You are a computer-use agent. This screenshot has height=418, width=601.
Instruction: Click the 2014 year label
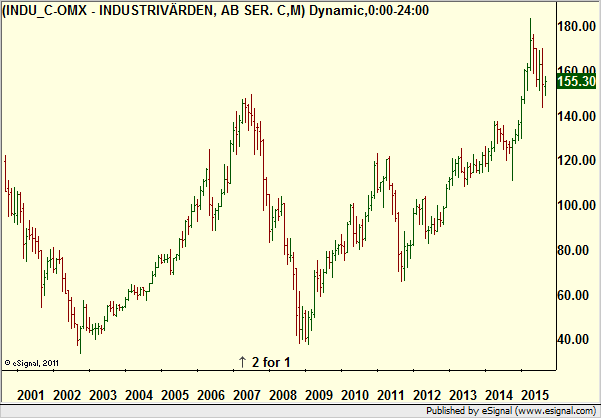pos(499,395)
